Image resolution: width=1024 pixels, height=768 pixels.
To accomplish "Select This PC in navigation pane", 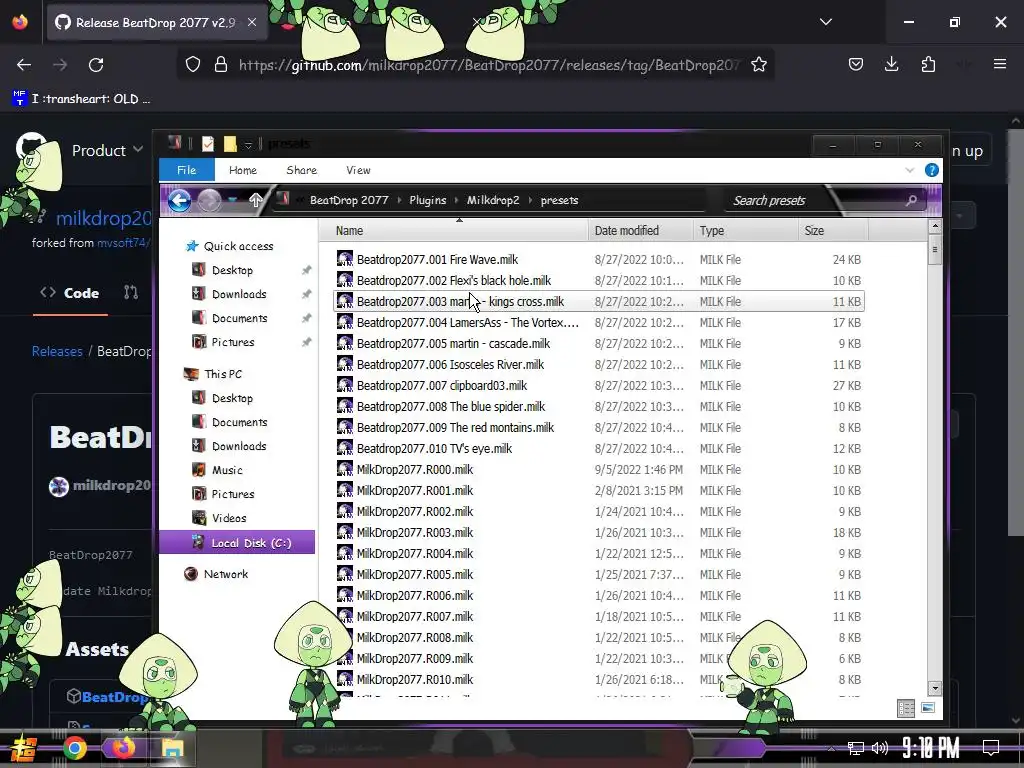I will (223, 374).
